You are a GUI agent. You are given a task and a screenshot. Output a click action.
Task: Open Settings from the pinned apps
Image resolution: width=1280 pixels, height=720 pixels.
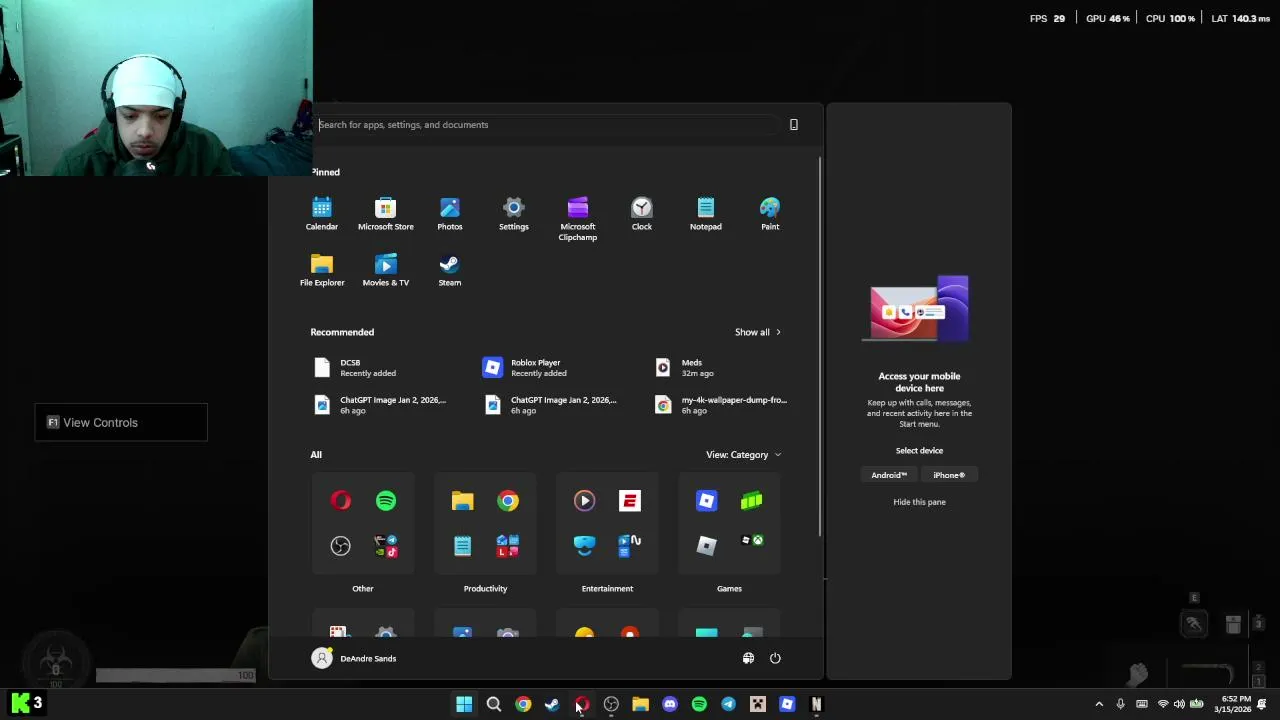(x=513, y=213)
